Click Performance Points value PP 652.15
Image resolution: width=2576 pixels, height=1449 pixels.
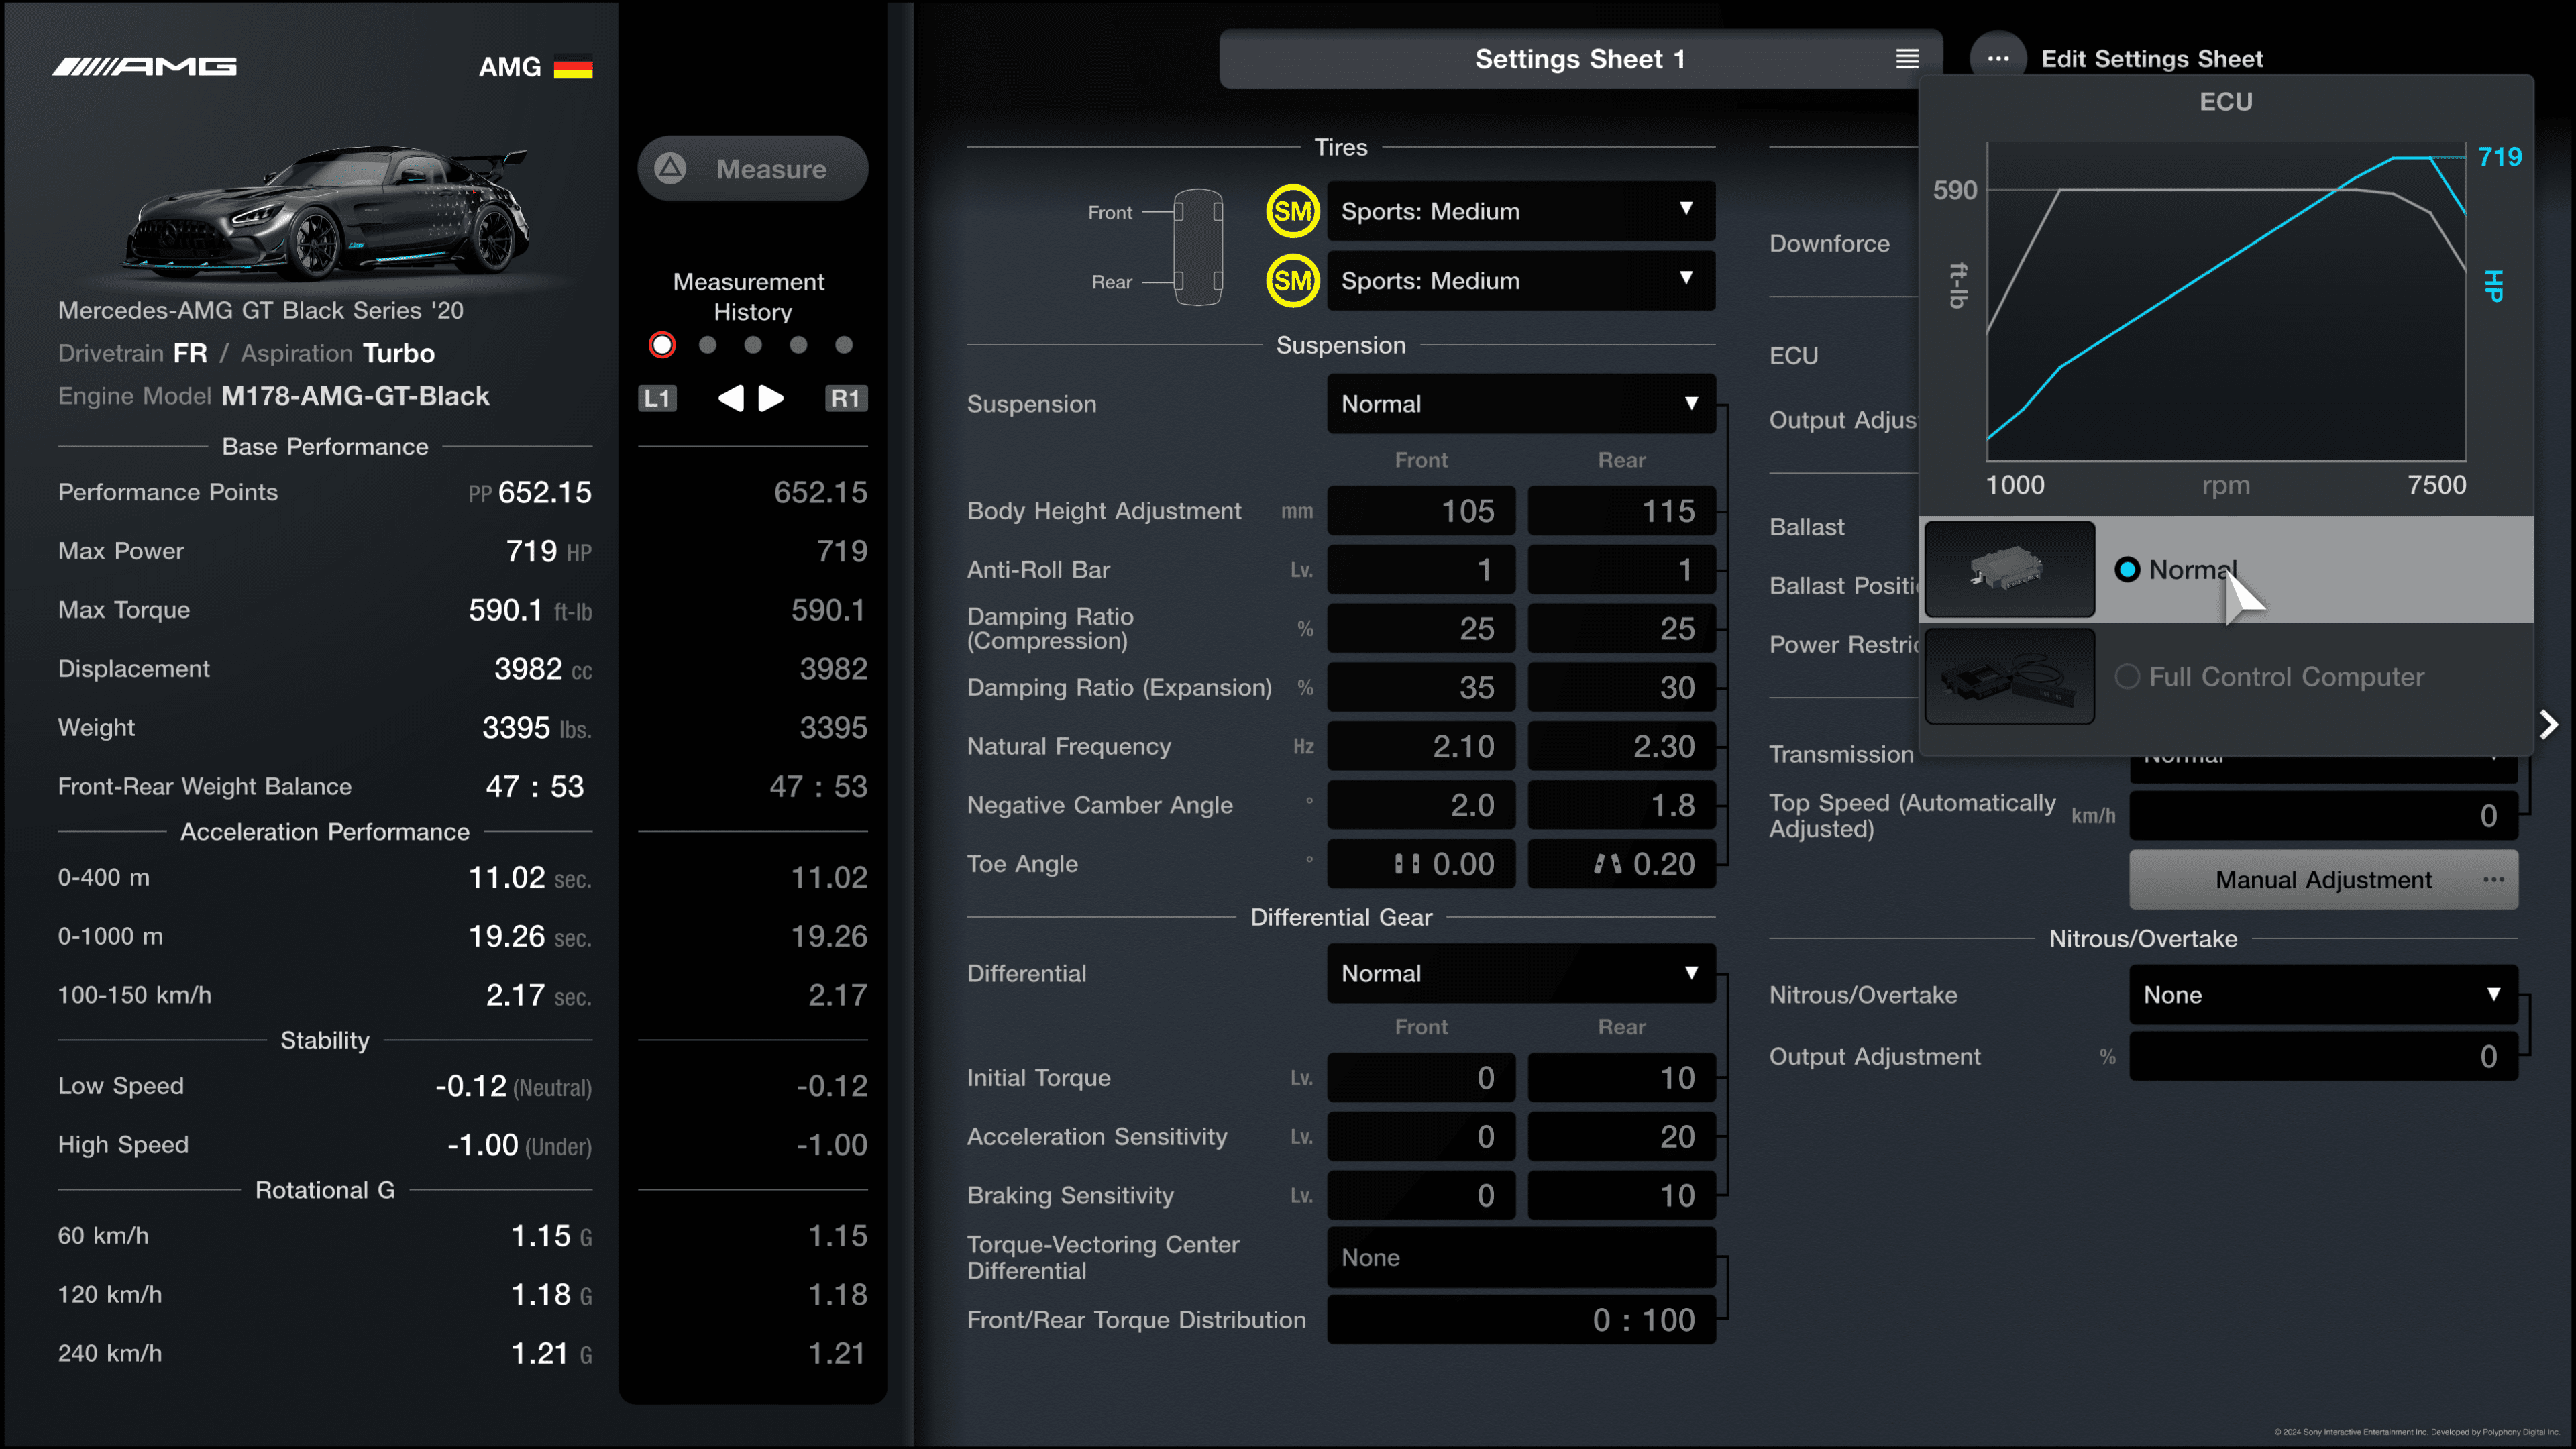point(530,492)
